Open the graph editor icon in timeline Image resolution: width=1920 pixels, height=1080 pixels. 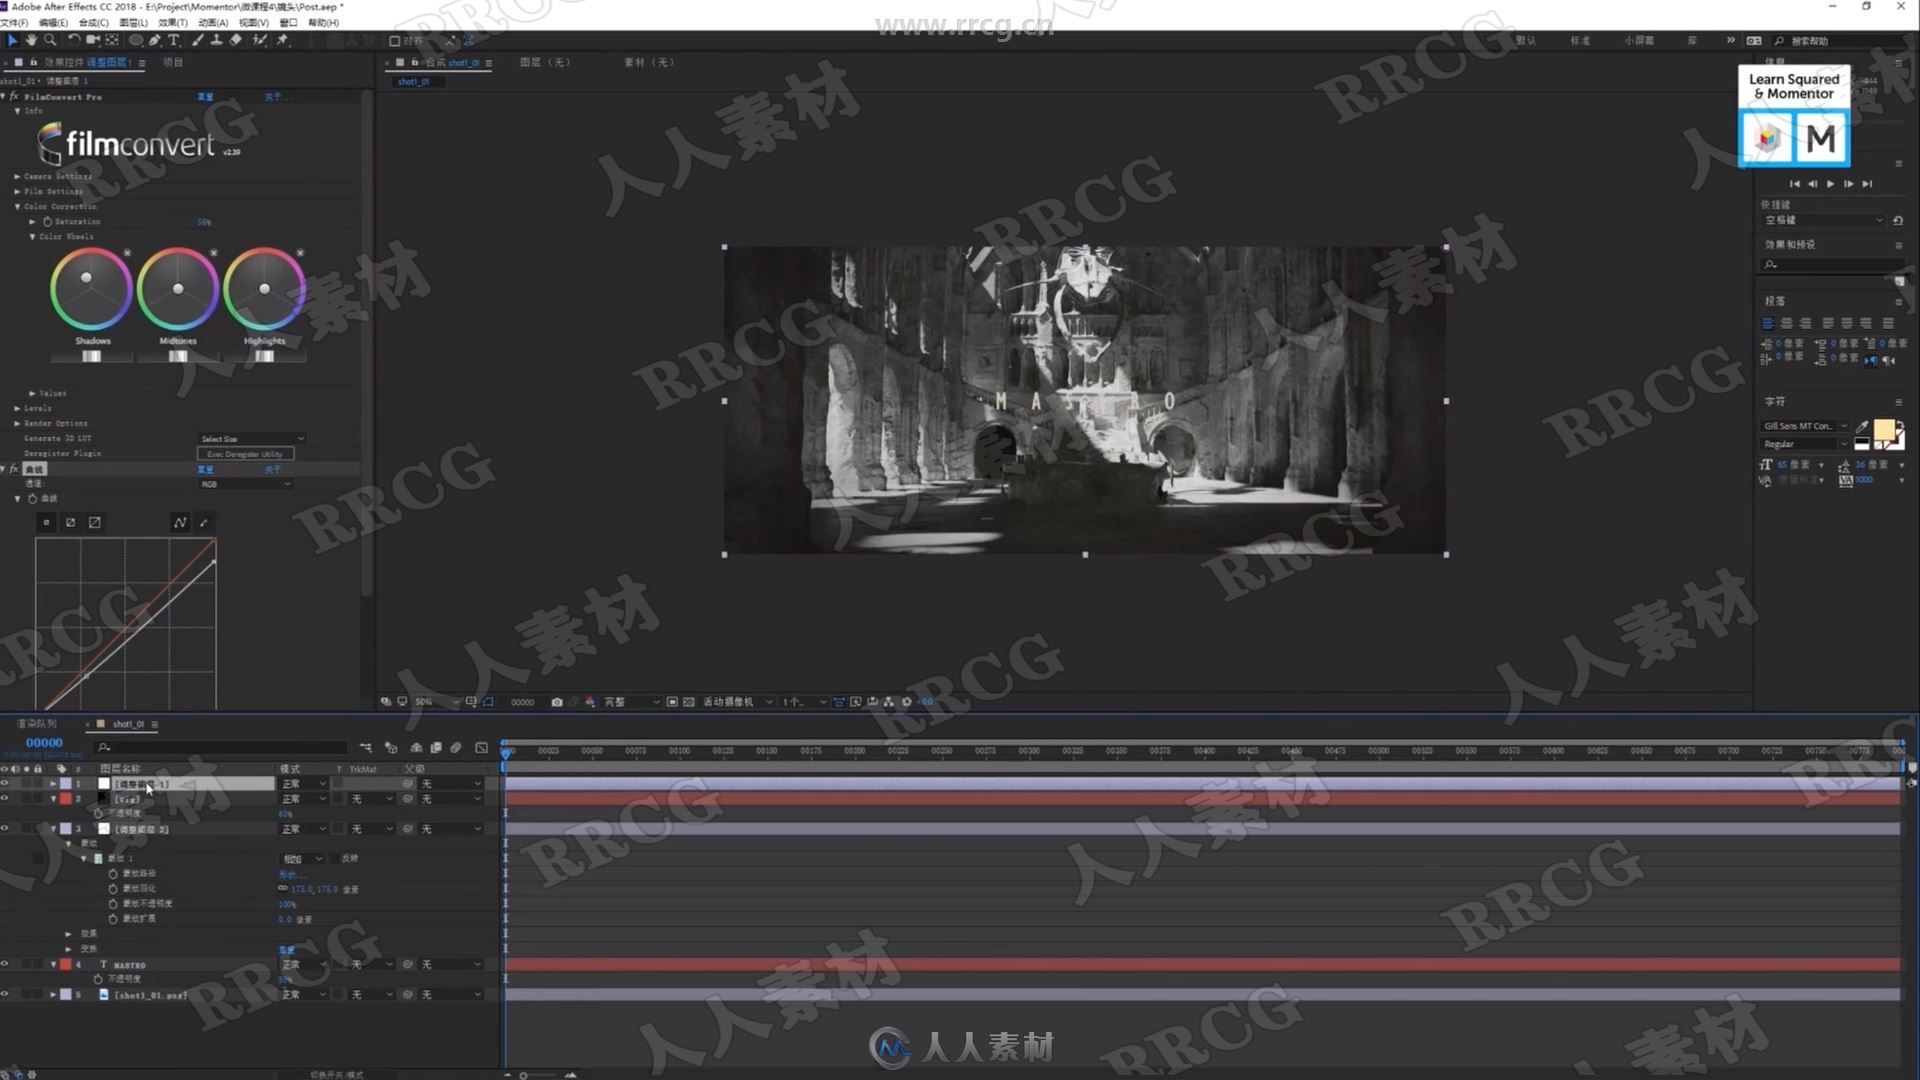point(481,747)
